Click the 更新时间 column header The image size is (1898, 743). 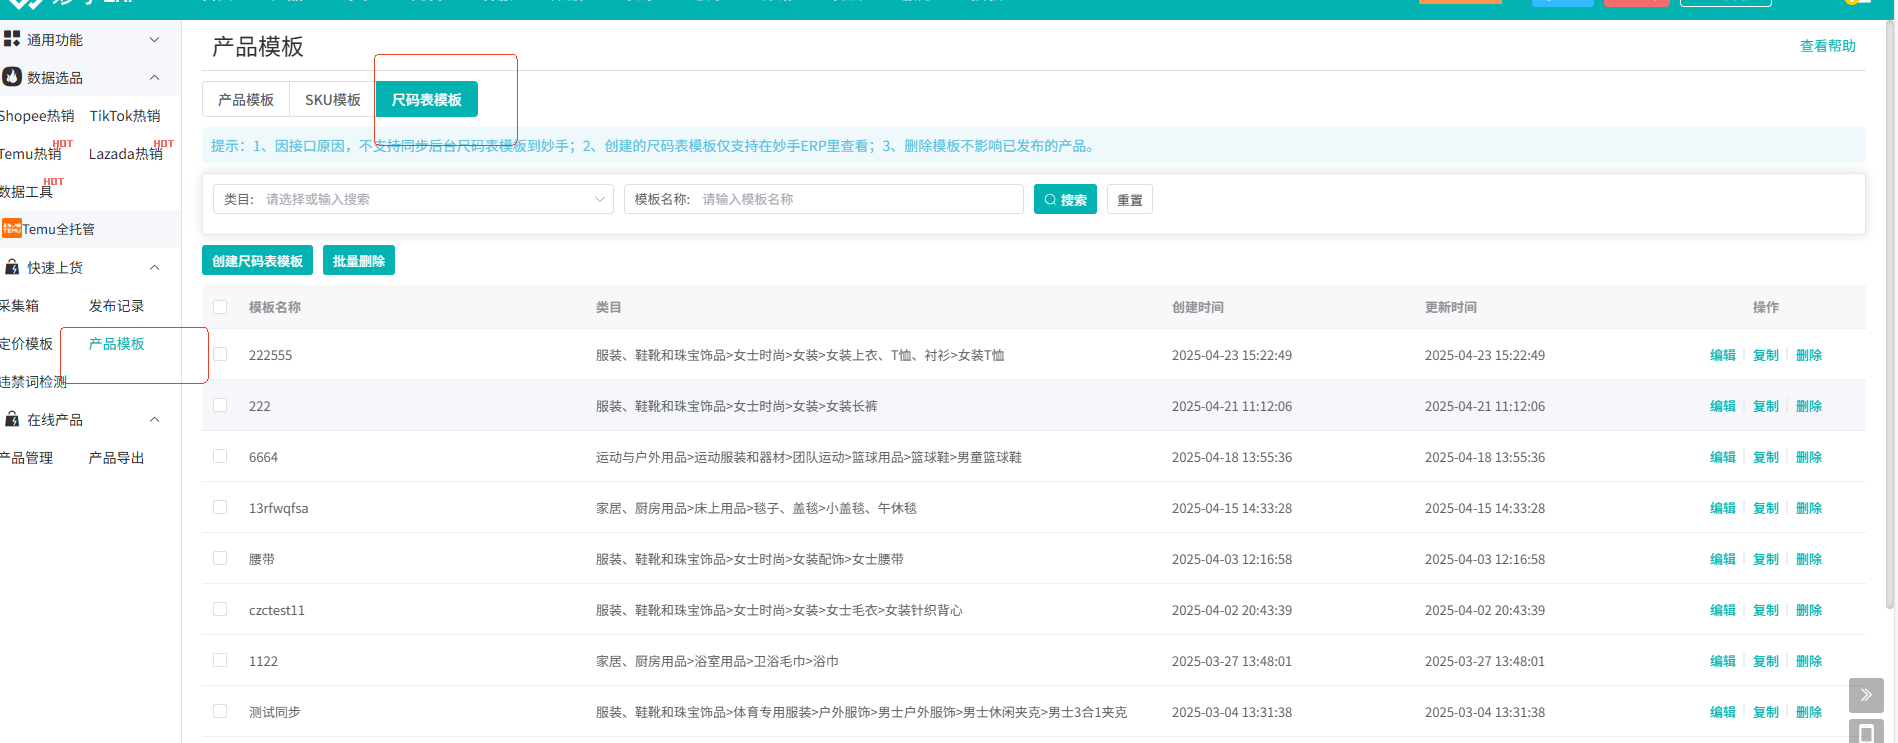point(1451,307)
